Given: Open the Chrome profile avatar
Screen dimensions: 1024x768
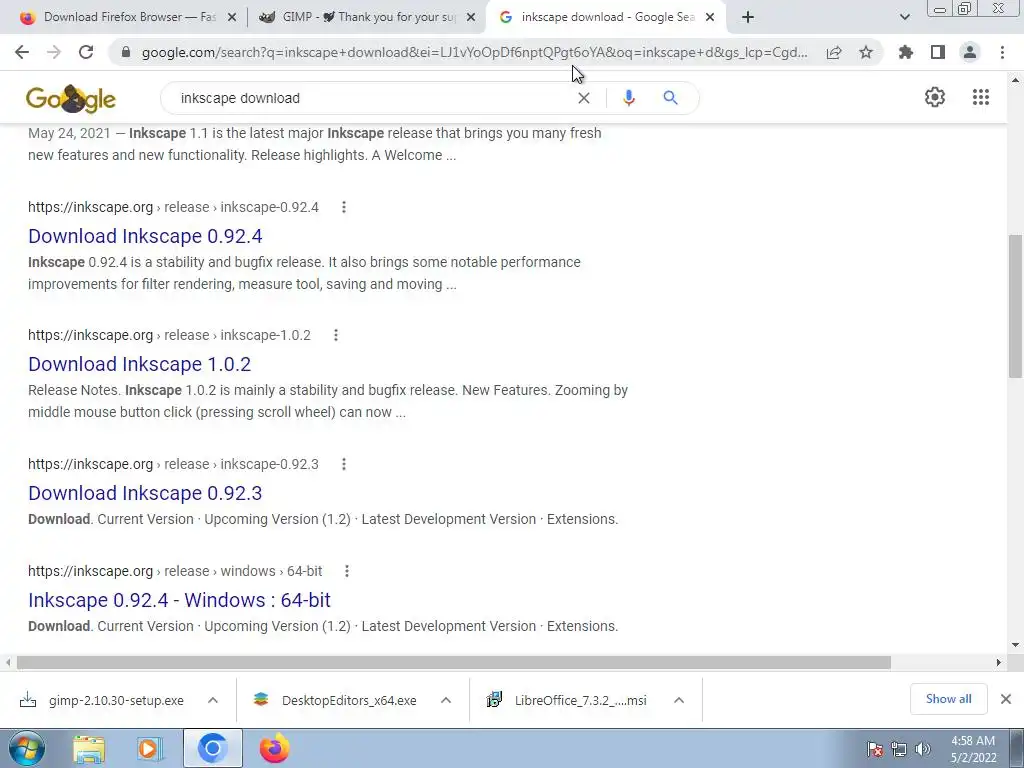Looking at the screenshot, I should click(970, 52).
